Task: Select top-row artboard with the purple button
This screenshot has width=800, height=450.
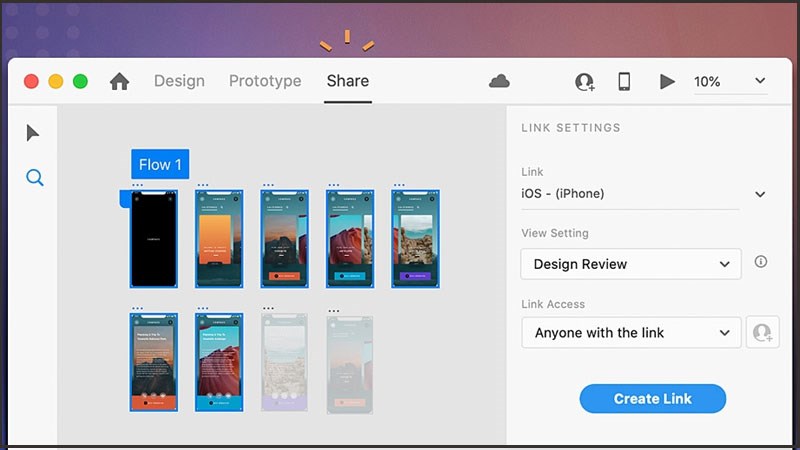Action: [415, 239]
